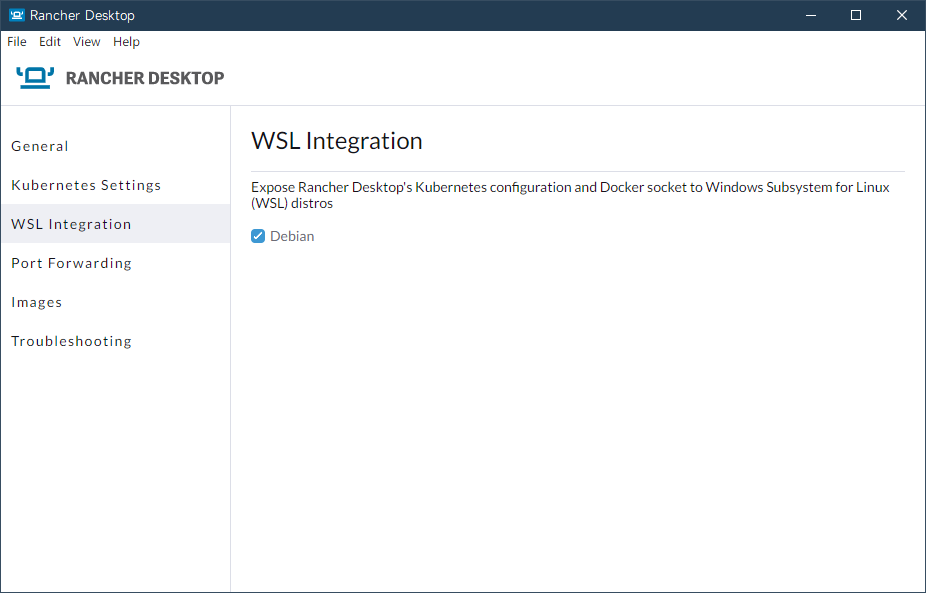The image size is (926, 593).
Task: Maximize the Rancher Desktop window
Action: 856,15
